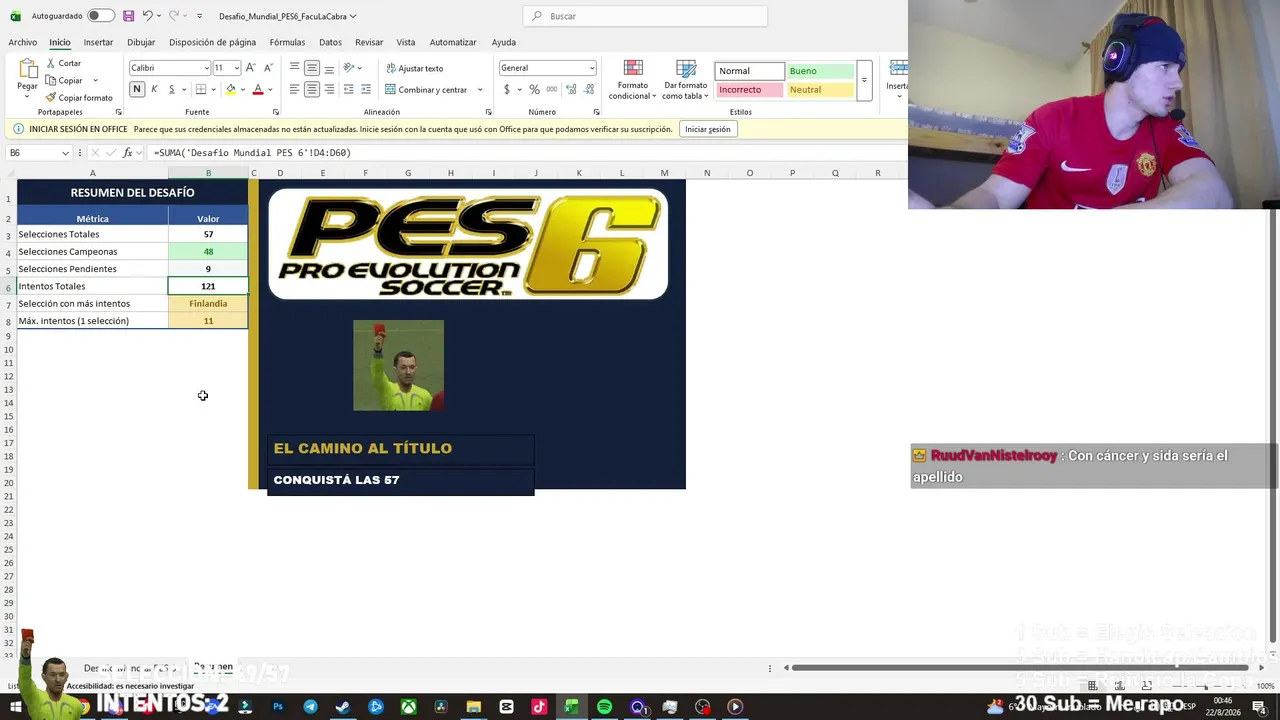
Task: Apply the Normal cell style
Action: tap(749, 71)
